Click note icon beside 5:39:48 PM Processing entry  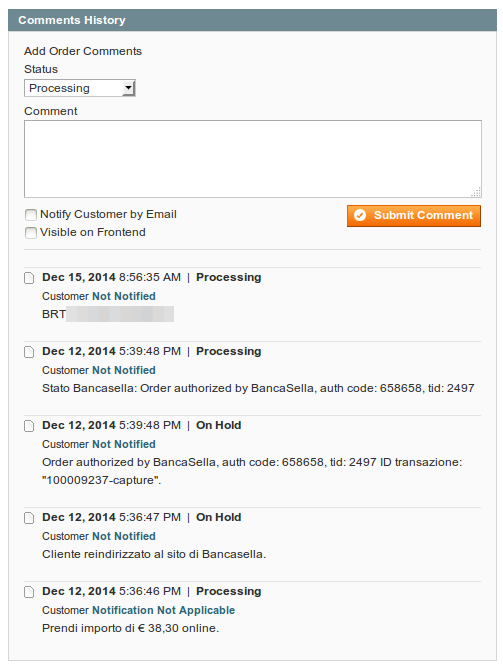pos(29,352)
